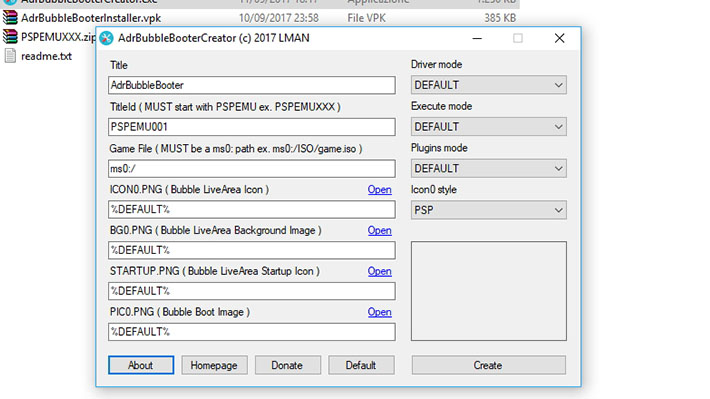The width and height of the screenshot is (710, 399).
Task: Click the Game File path field
Action: click(252, 168)
